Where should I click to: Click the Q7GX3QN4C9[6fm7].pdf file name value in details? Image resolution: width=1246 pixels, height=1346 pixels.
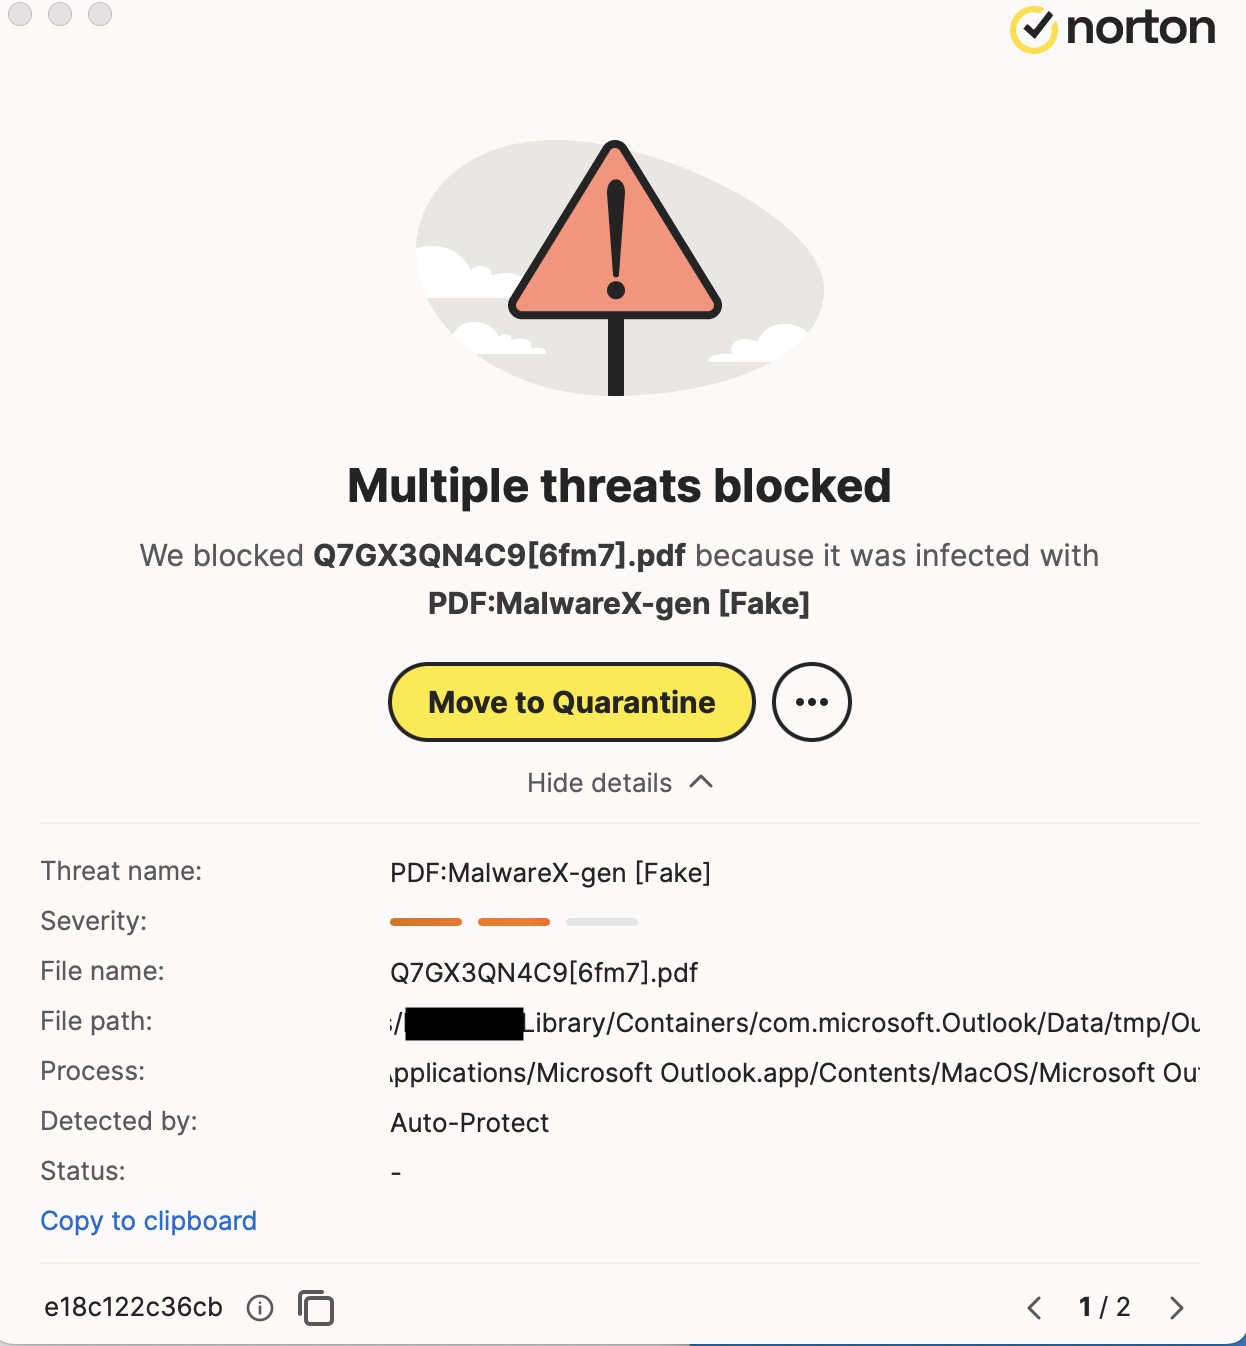pos(544,973)
